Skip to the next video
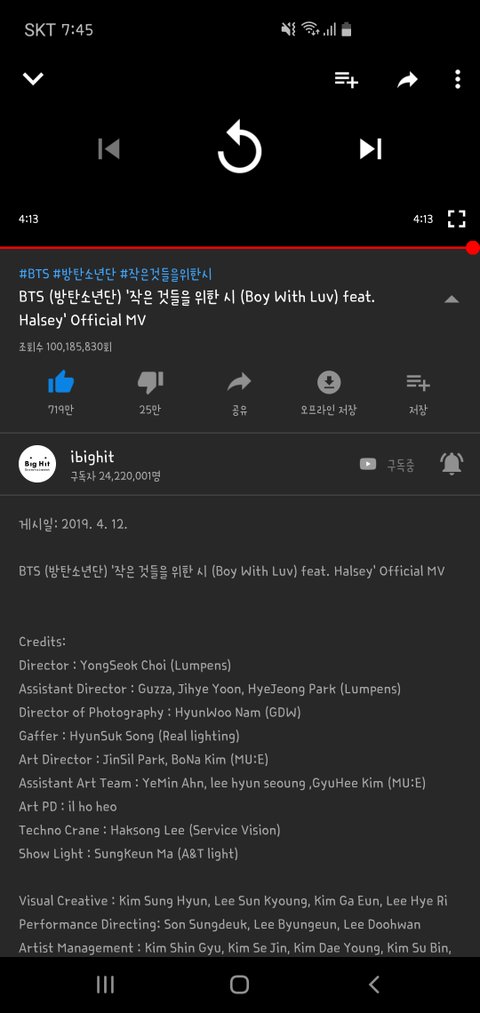 tap(370, 149)
